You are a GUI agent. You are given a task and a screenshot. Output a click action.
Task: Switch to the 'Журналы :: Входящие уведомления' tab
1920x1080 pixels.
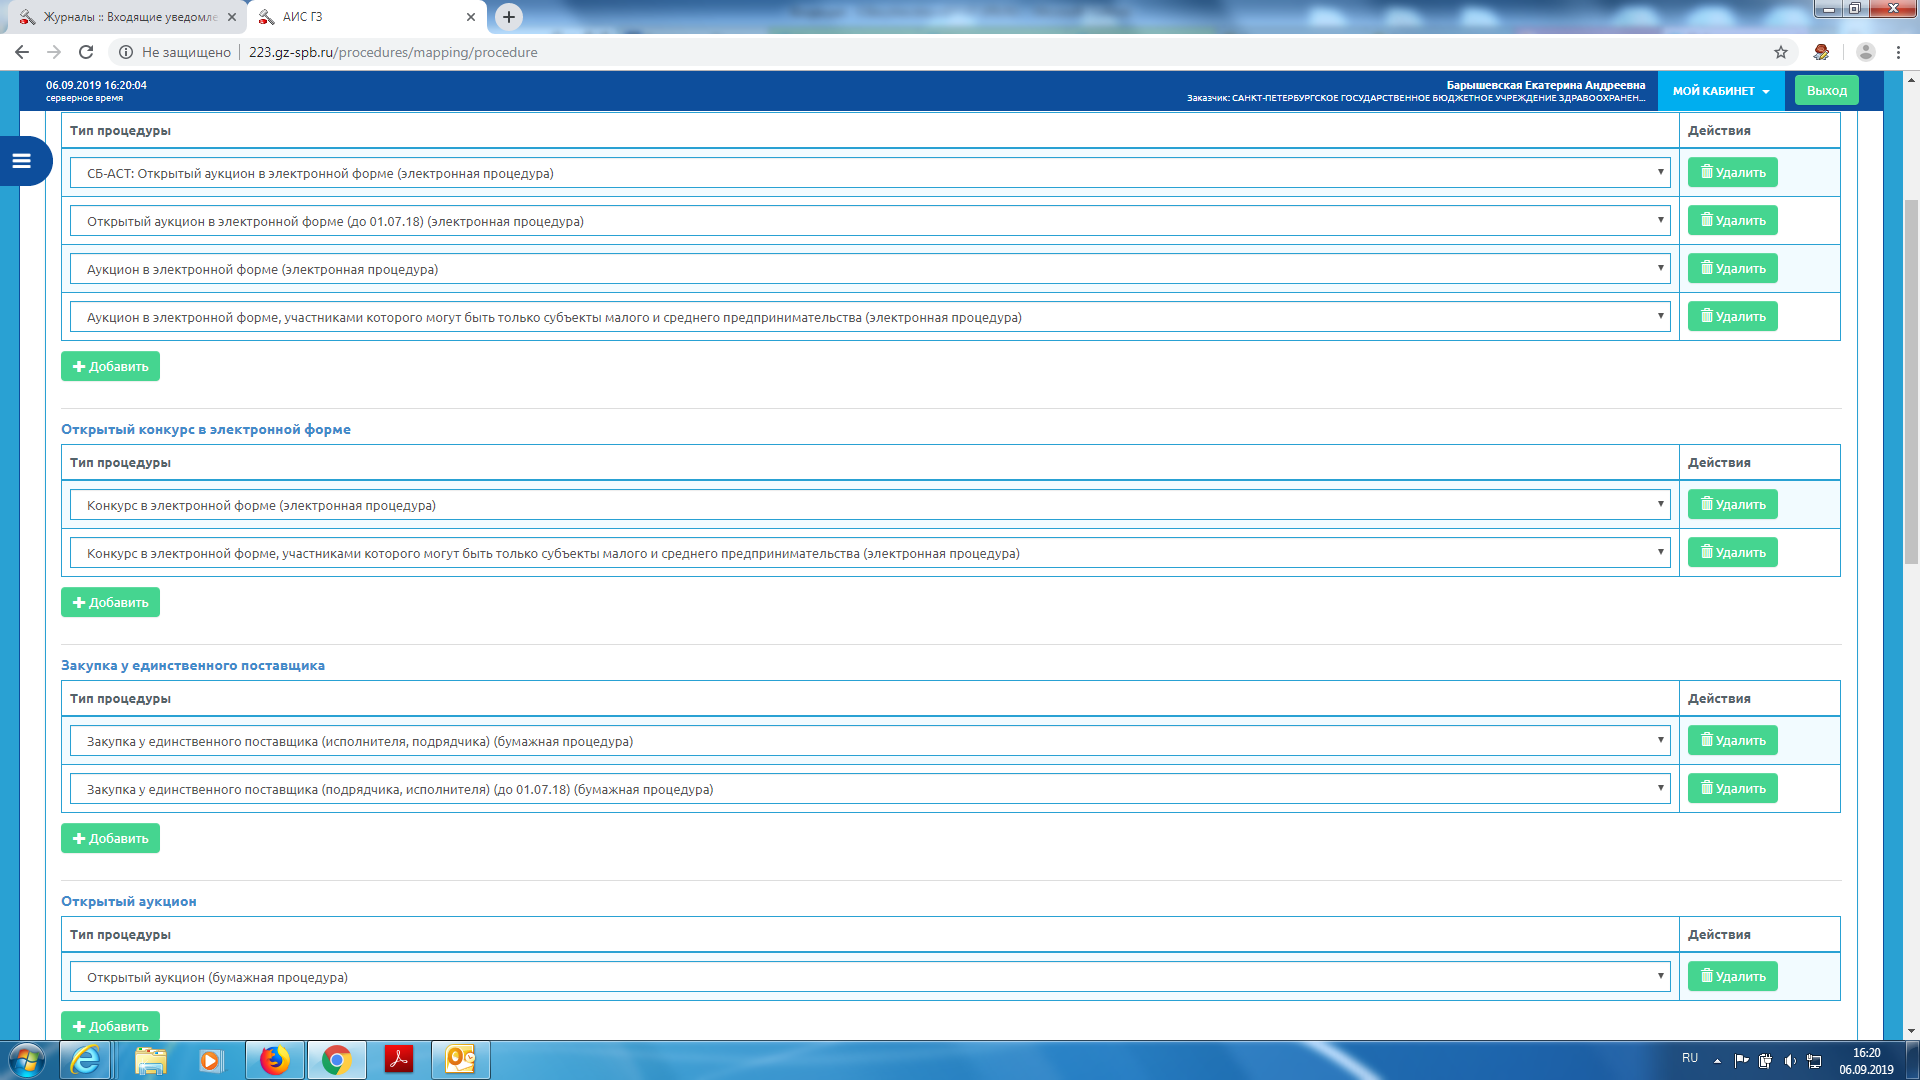click(x=130, y=17)
